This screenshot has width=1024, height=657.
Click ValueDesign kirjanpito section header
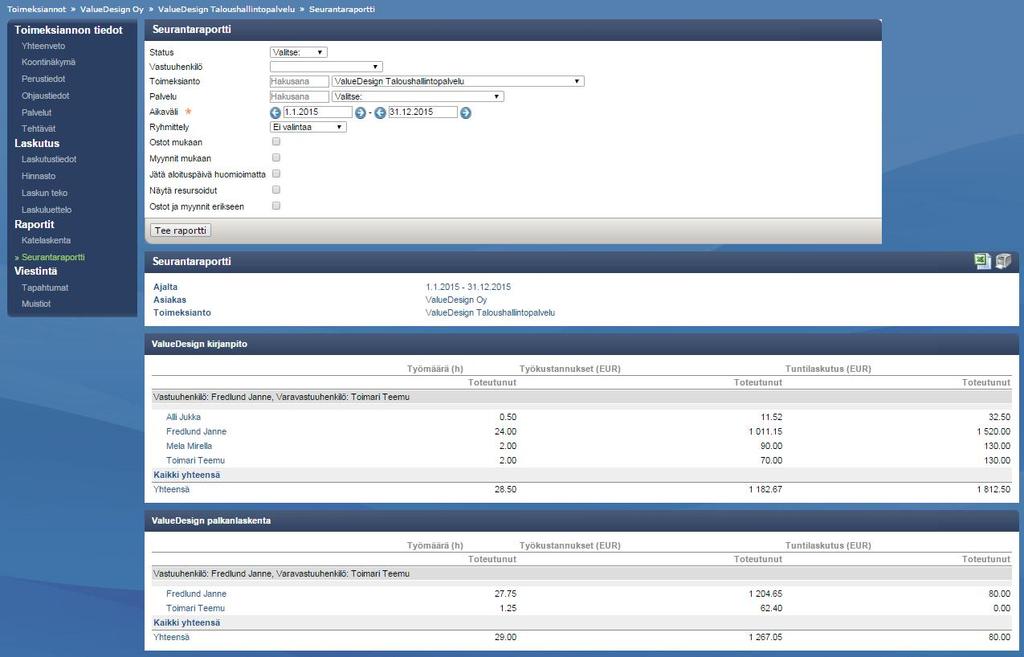pos(199,344)
